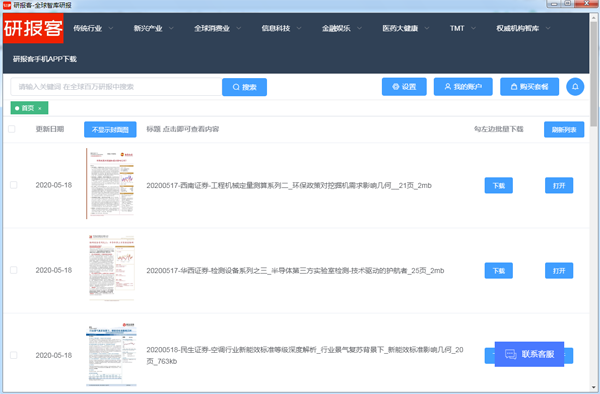Click 购买套餐 purchase button
The width and height of the screenshot is (600, 394).
click(x=529, y=87)
